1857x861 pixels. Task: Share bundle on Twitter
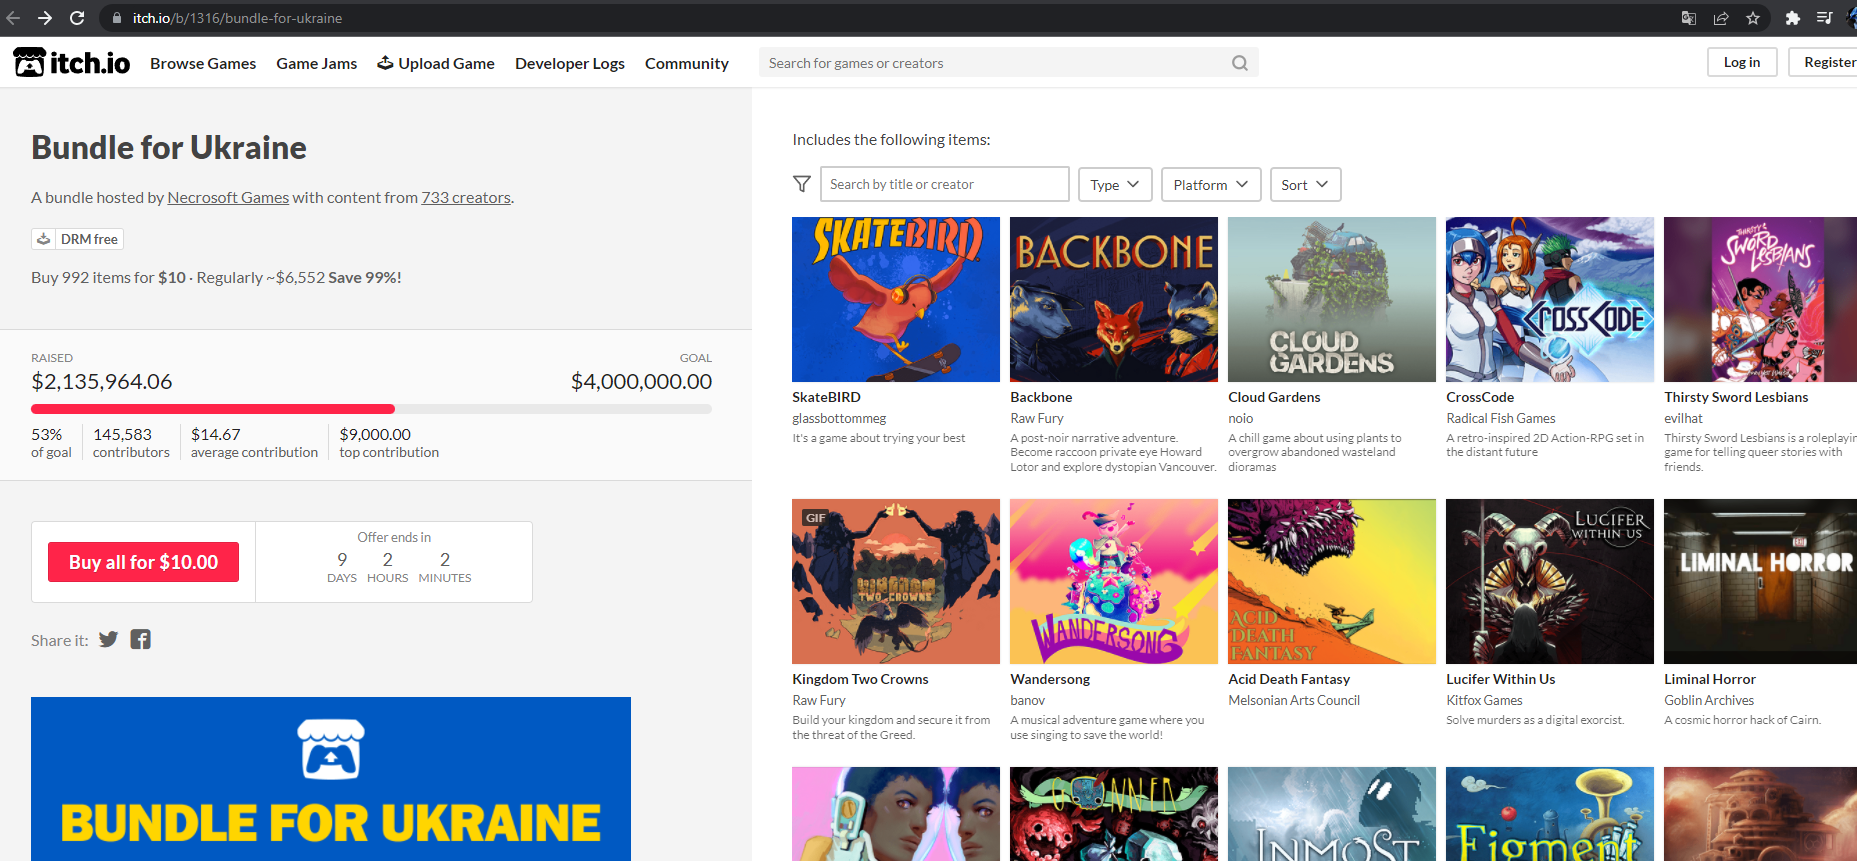108,640
